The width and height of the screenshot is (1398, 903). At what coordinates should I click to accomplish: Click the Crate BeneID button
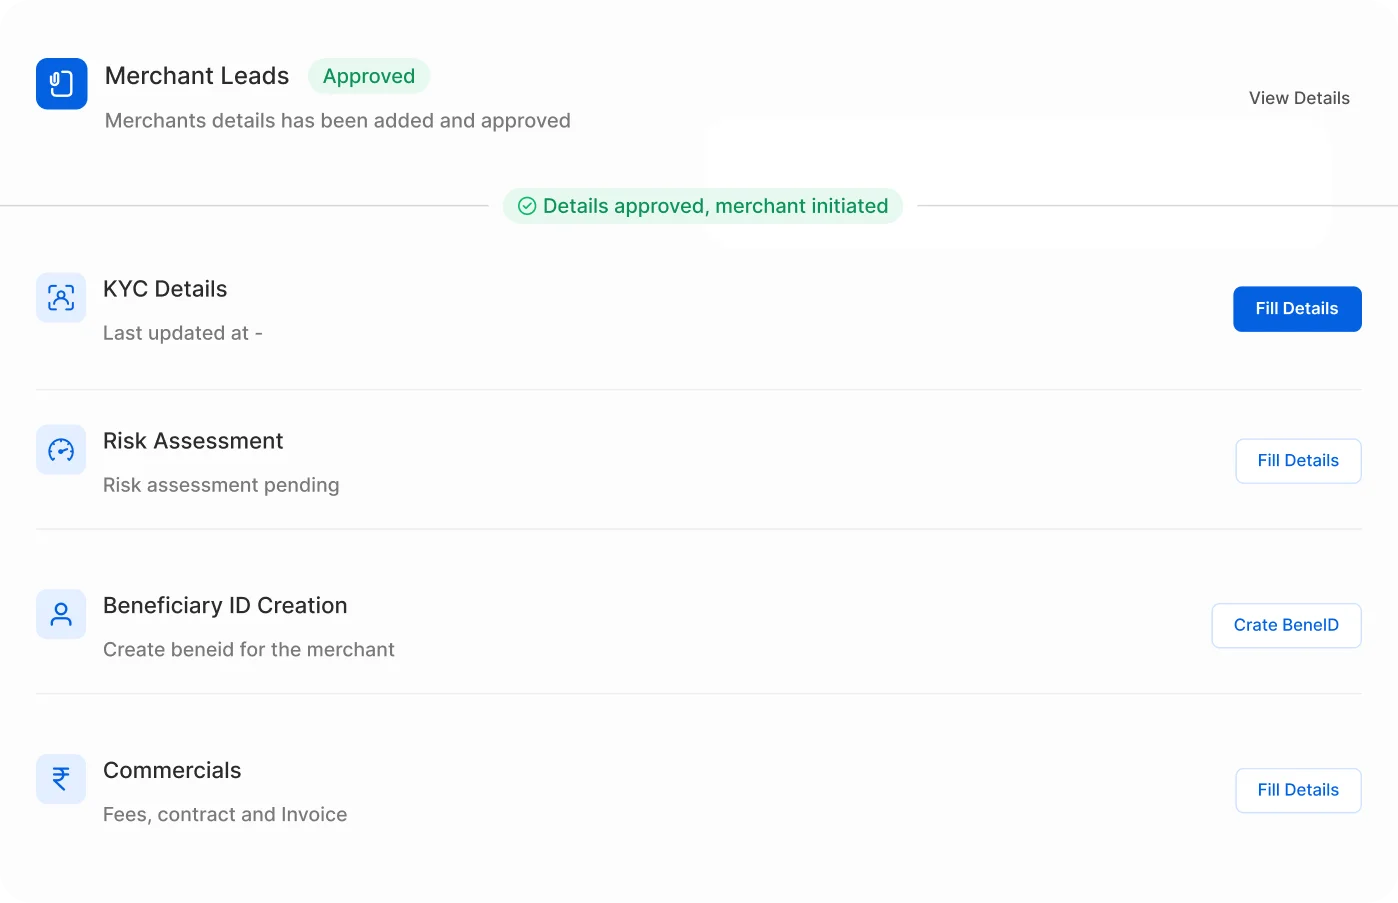(1286, 626)
